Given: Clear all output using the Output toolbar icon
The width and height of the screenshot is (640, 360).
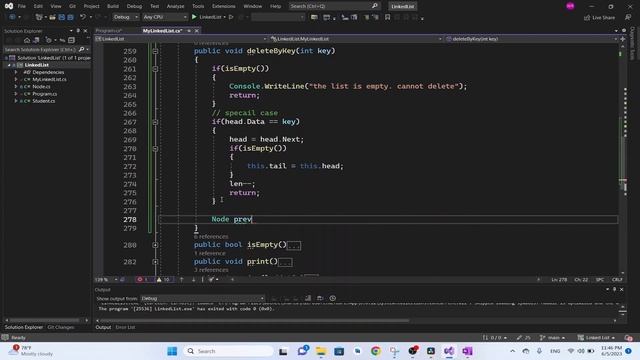Looking at the screenshot, I should [x=308, y=298].
